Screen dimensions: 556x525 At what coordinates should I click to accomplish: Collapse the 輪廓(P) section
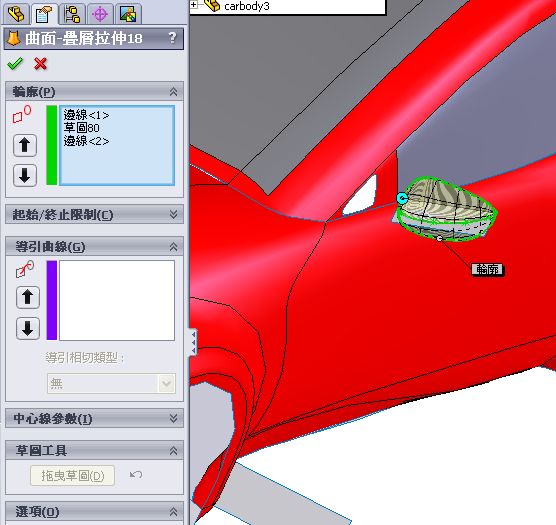pos(173,92)
